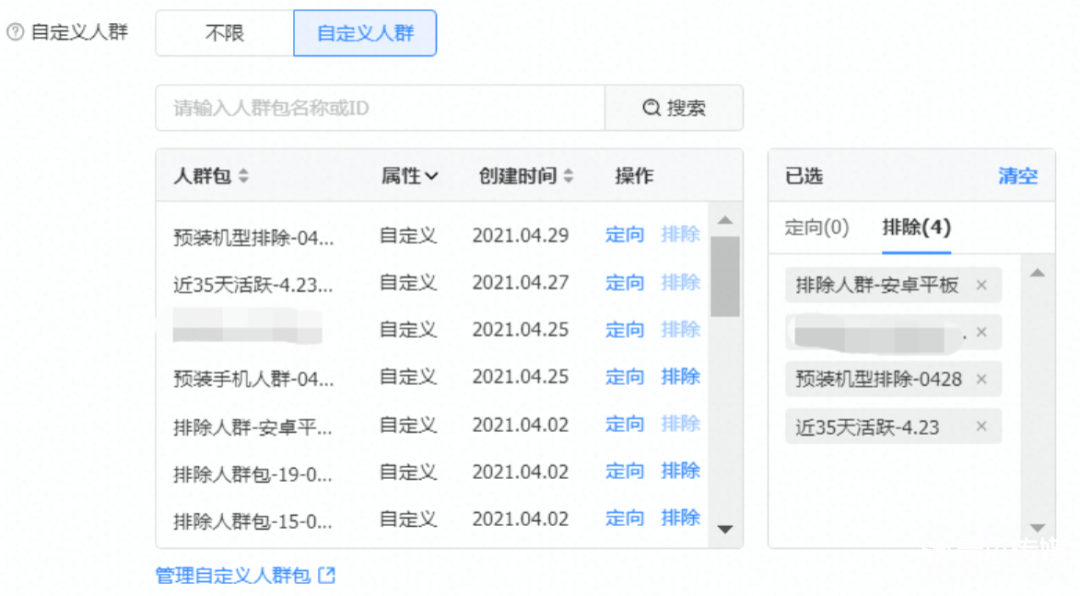The image size is (1080, 596).
Task: Click the help icon beside 自定义人群
Action: 15,33
